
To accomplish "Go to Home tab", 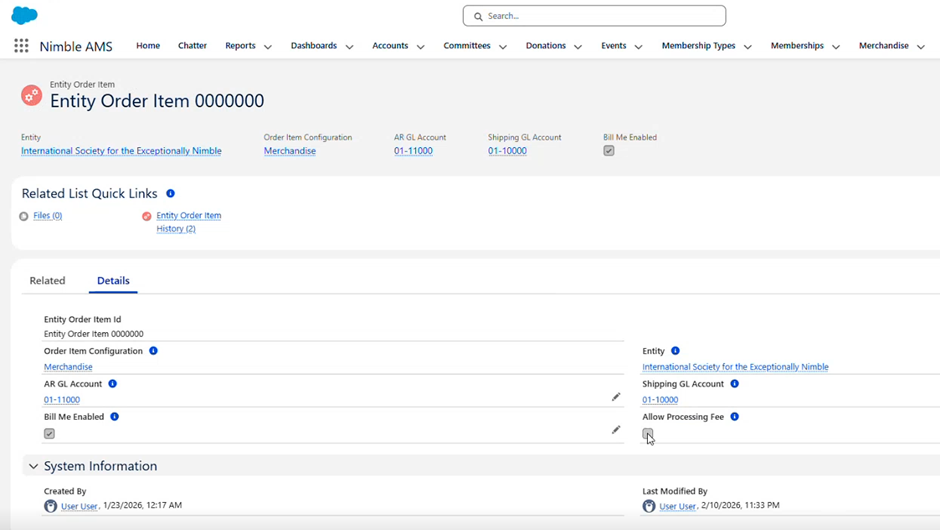I will (148, 46).
